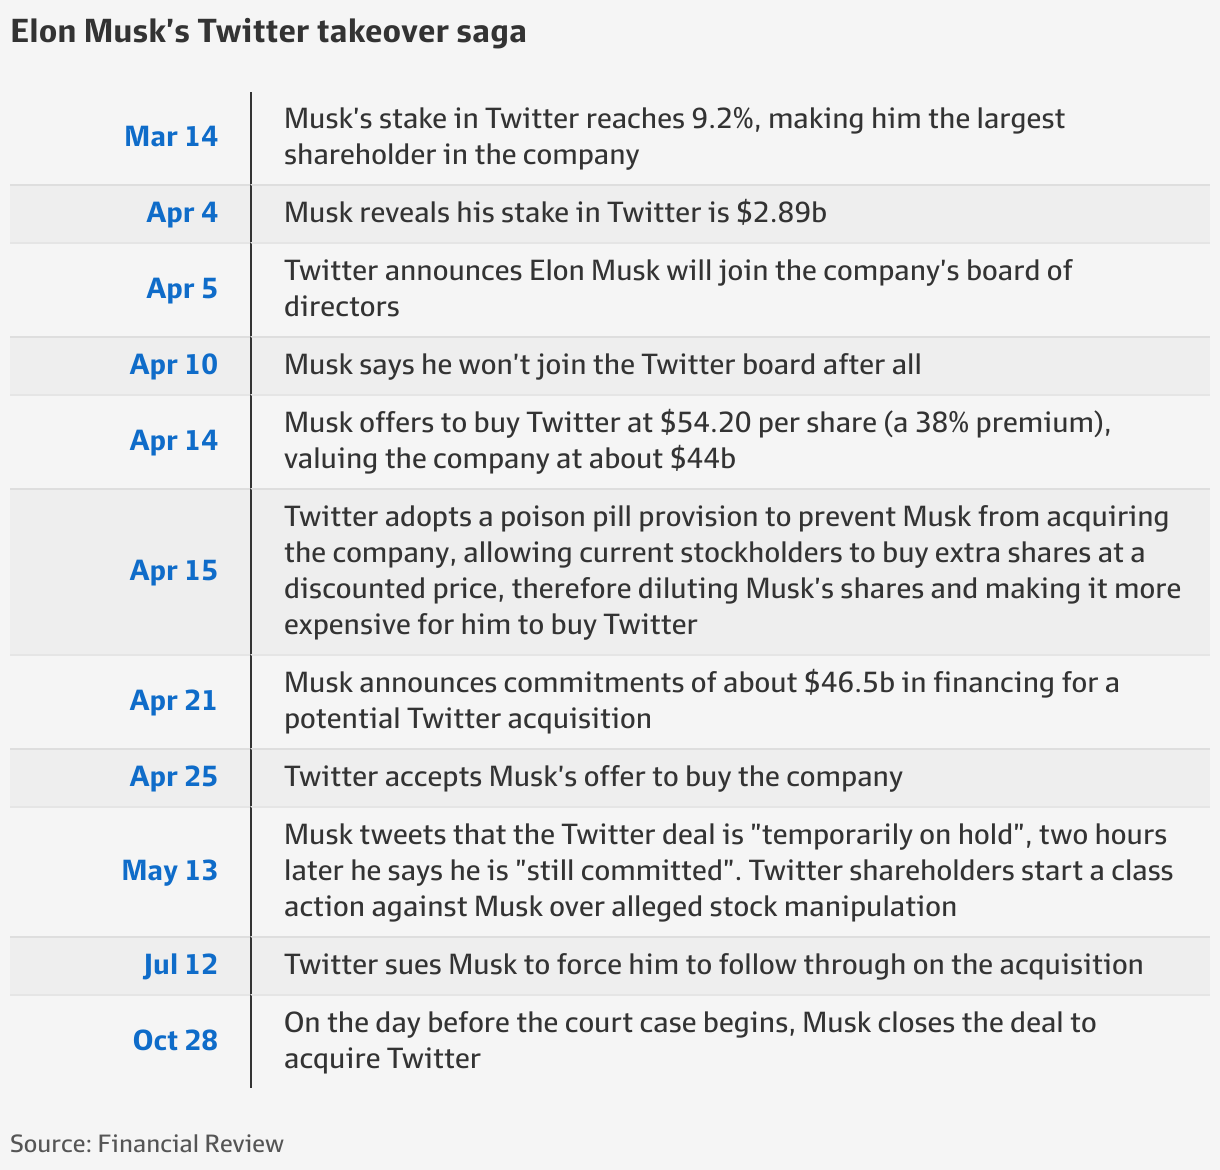Image resolution: width=1220 pixels, height=1170 pixels.
Task: Select the Apr 10 date label
Action: pos(174,364)
